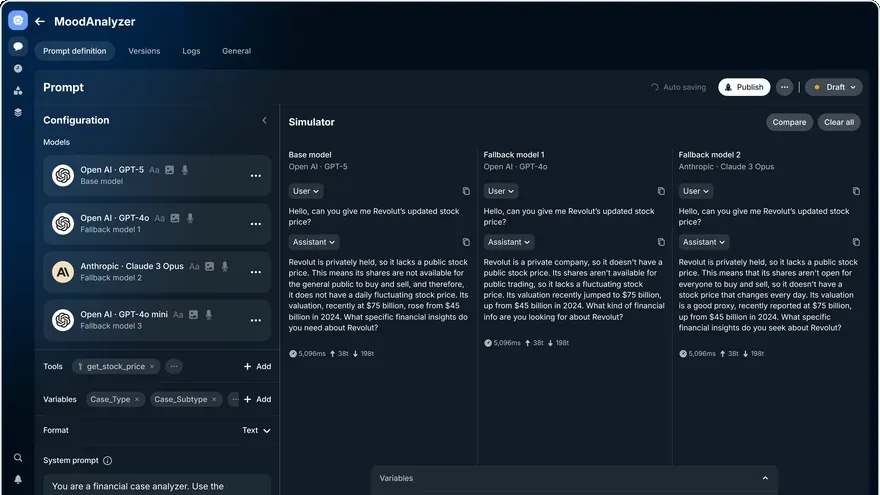The image size is (880, 495).
Task: Copy the Fallback model 1 assistant response
Action: [x=661, y=242]
